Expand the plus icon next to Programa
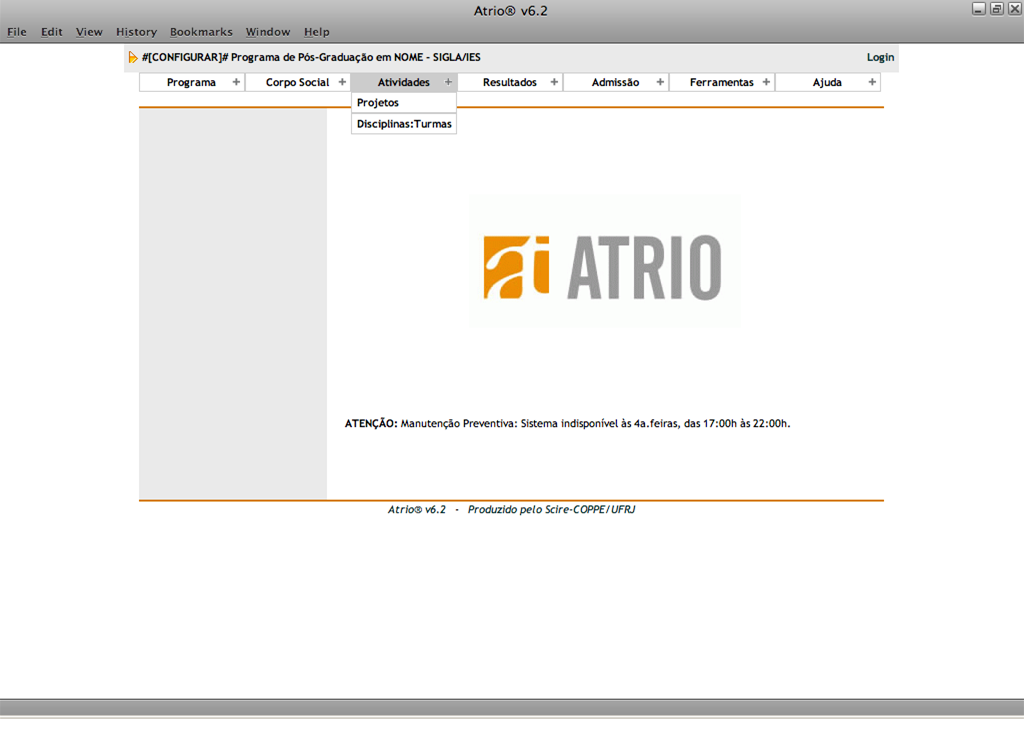The image size is (1024, 744). click(236, 82)
